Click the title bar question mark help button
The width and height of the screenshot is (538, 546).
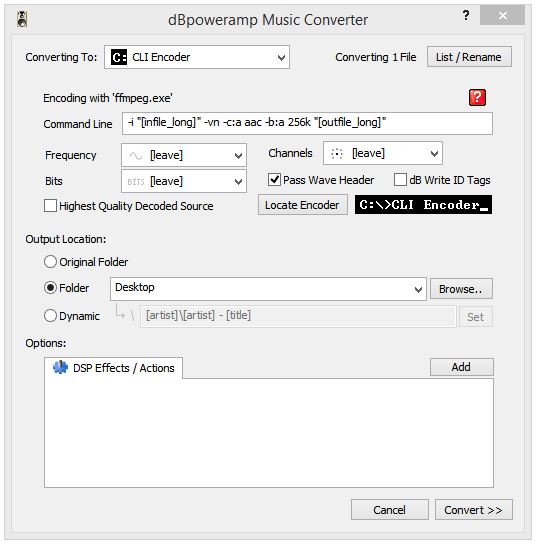466,15
